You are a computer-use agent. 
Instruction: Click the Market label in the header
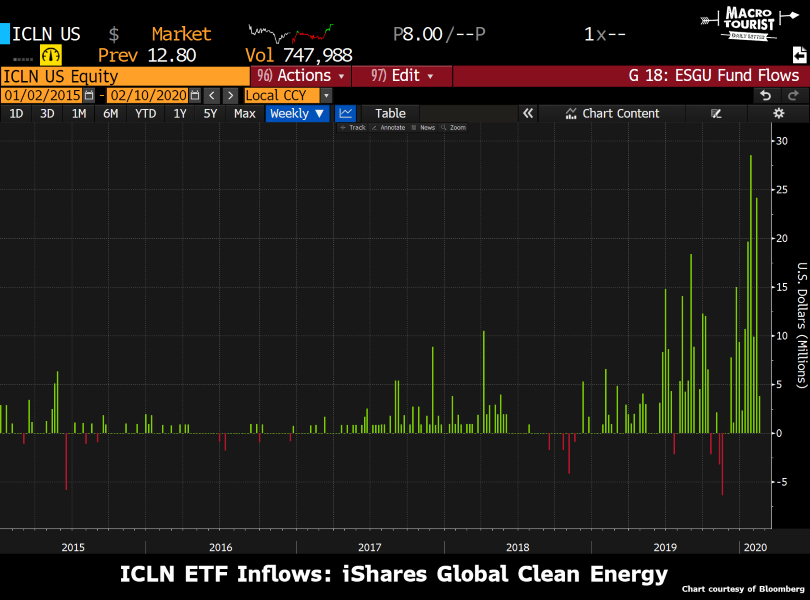coord(181,34)
